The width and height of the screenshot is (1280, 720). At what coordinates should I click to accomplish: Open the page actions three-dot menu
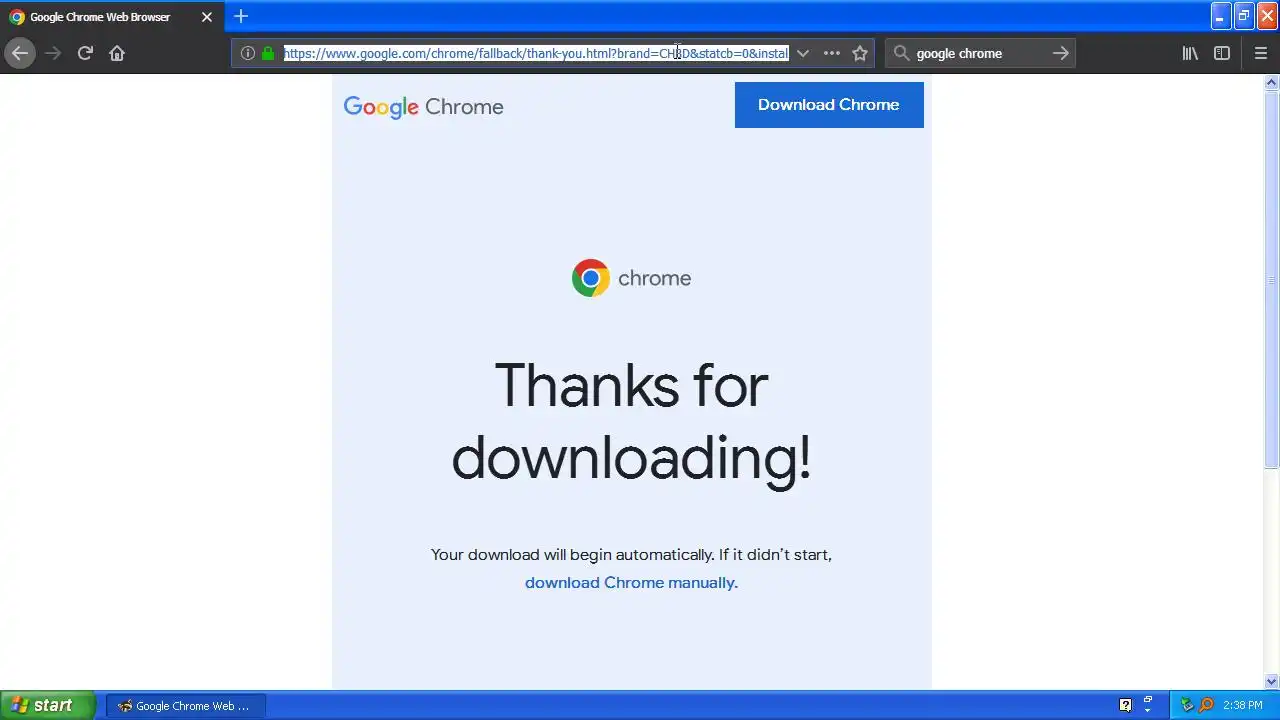click(x=831, y=53)
